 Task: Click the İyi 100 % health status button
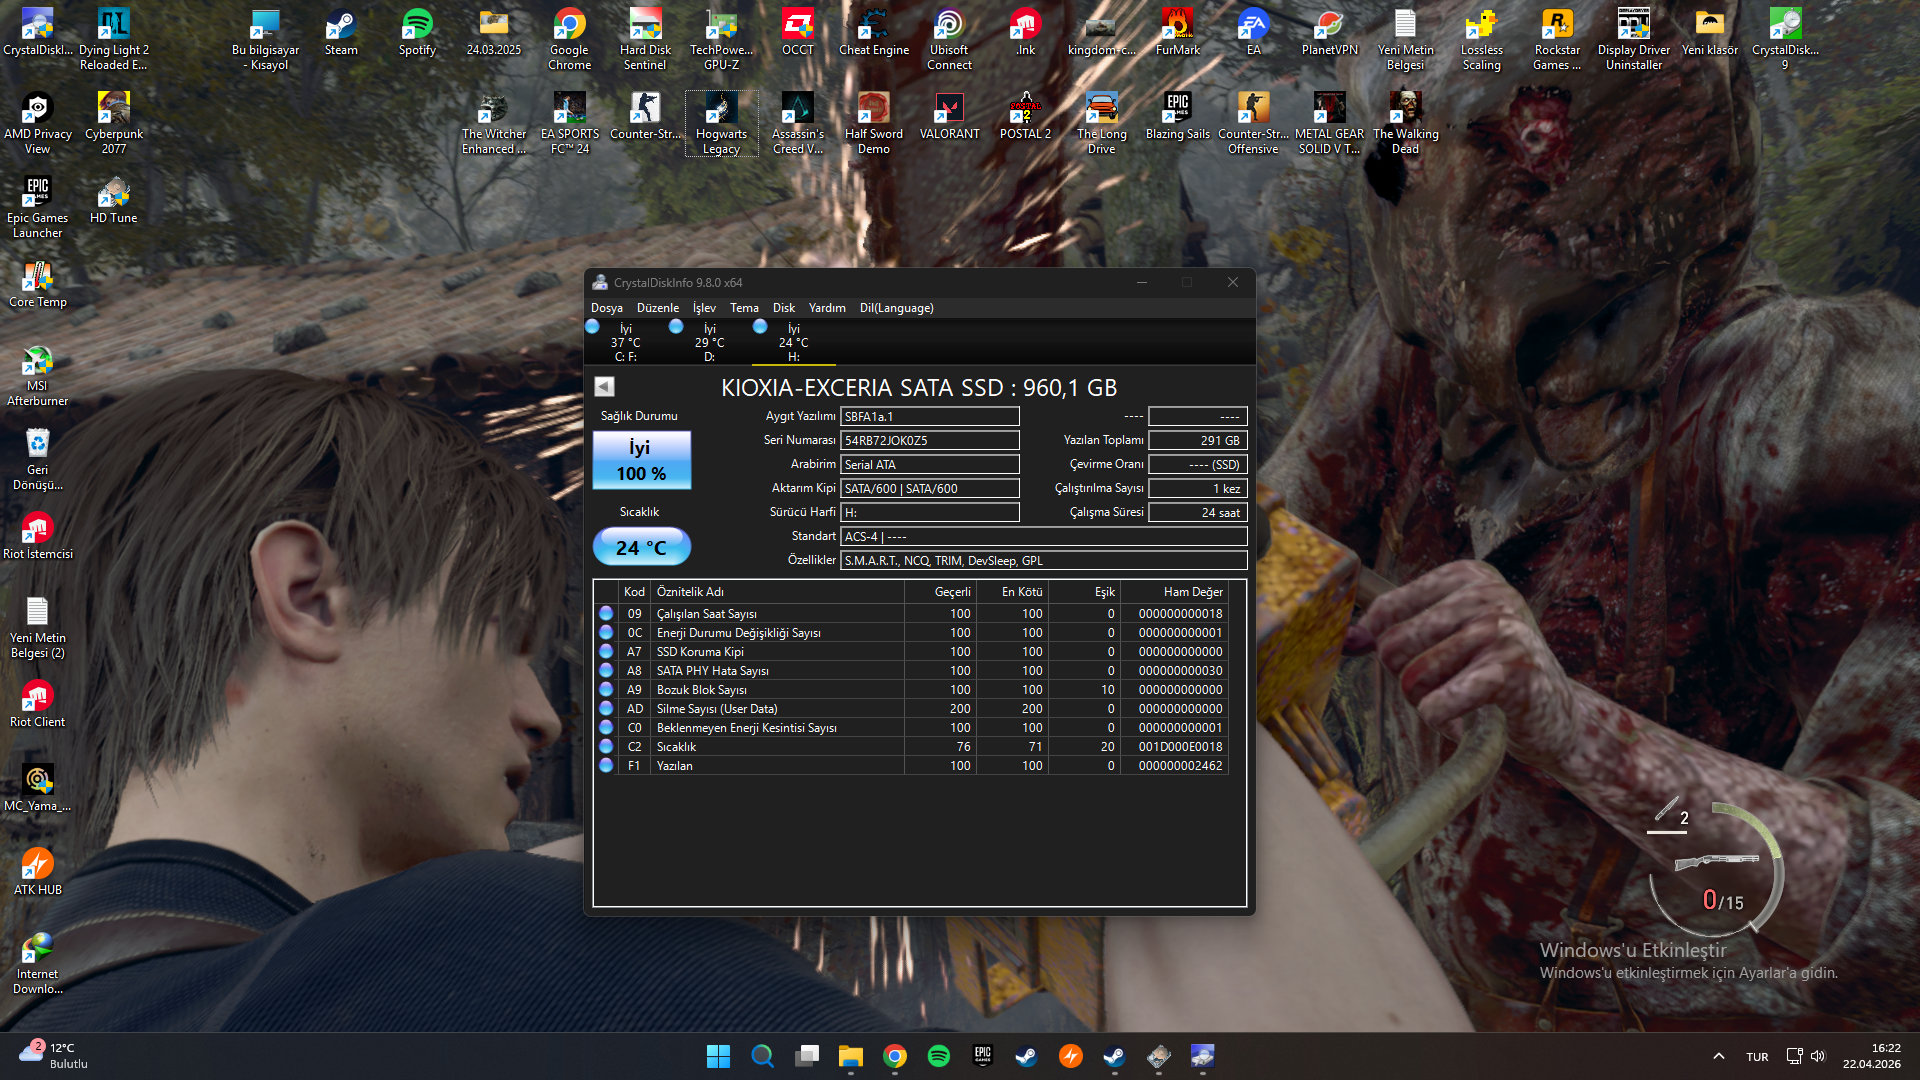coord(641,460)
